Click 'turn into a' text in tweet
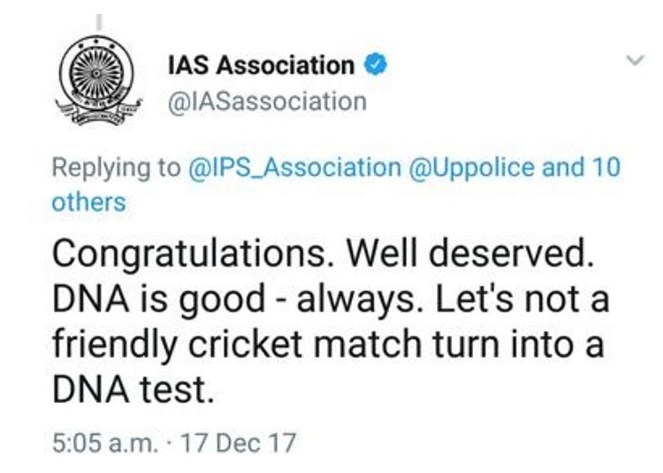The image size is (663, 473). click(518, 344)
